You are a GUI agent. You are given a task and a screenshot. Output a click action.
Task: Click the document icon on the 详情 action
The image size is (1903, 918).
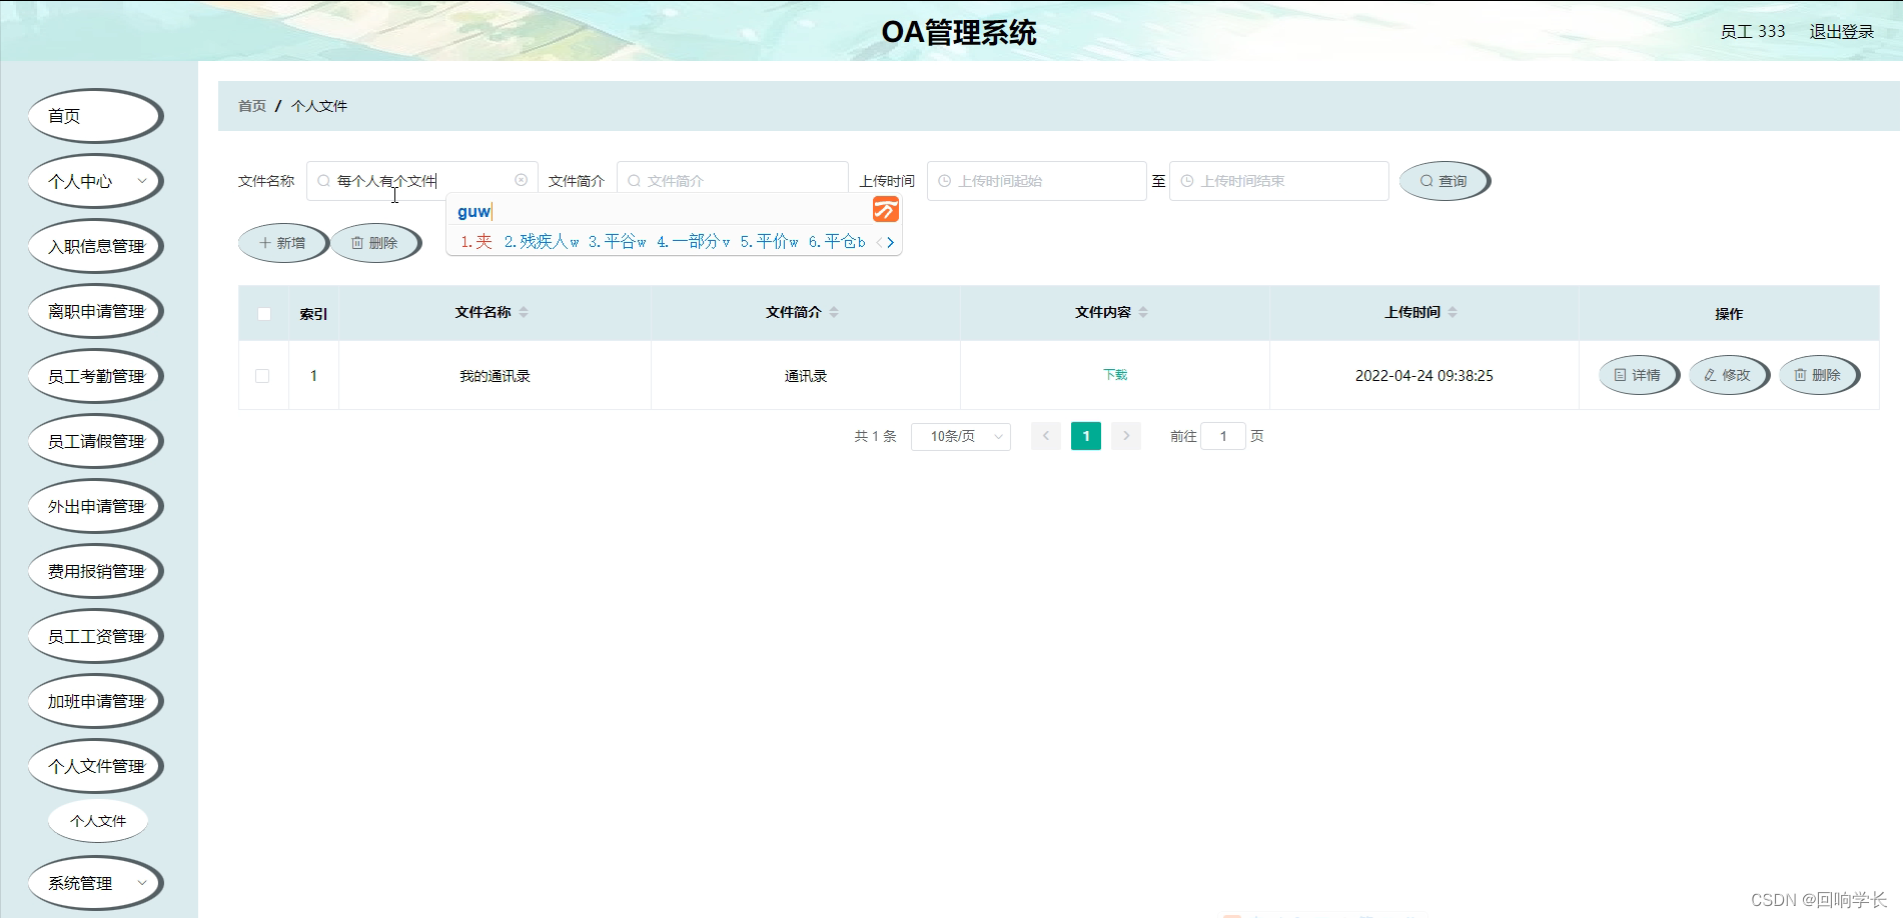pos(1619,375)
